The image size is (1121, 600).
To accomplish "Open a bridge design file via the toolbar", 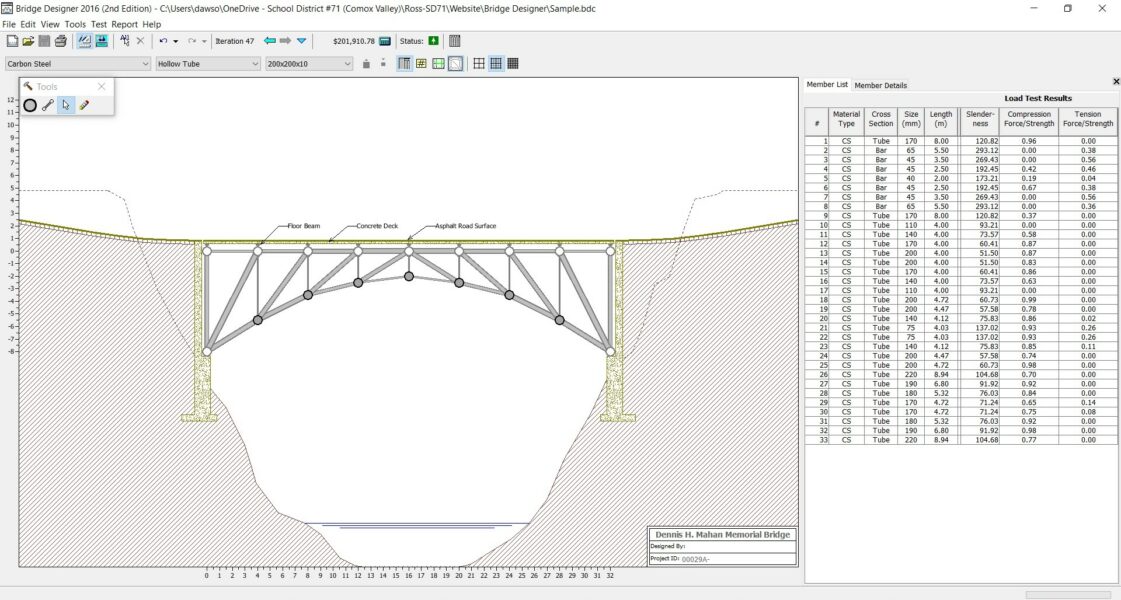I will pos(27,41).
